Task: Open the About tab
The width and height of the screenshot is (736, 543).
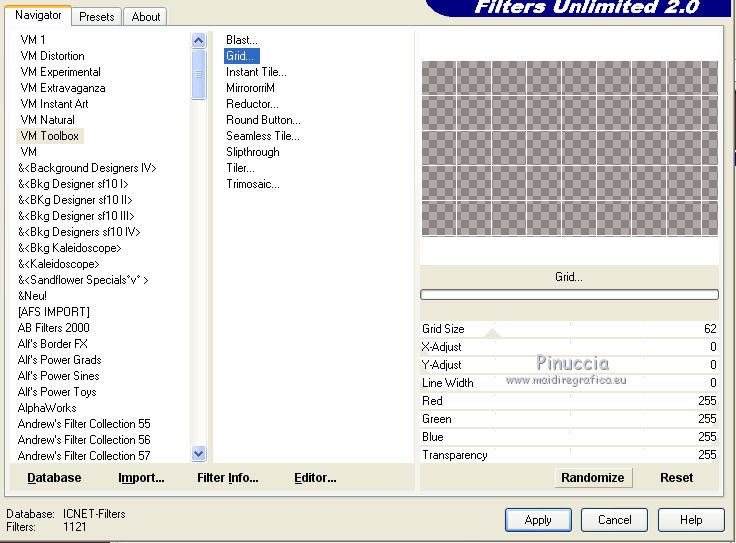Action: click(146, 17)
